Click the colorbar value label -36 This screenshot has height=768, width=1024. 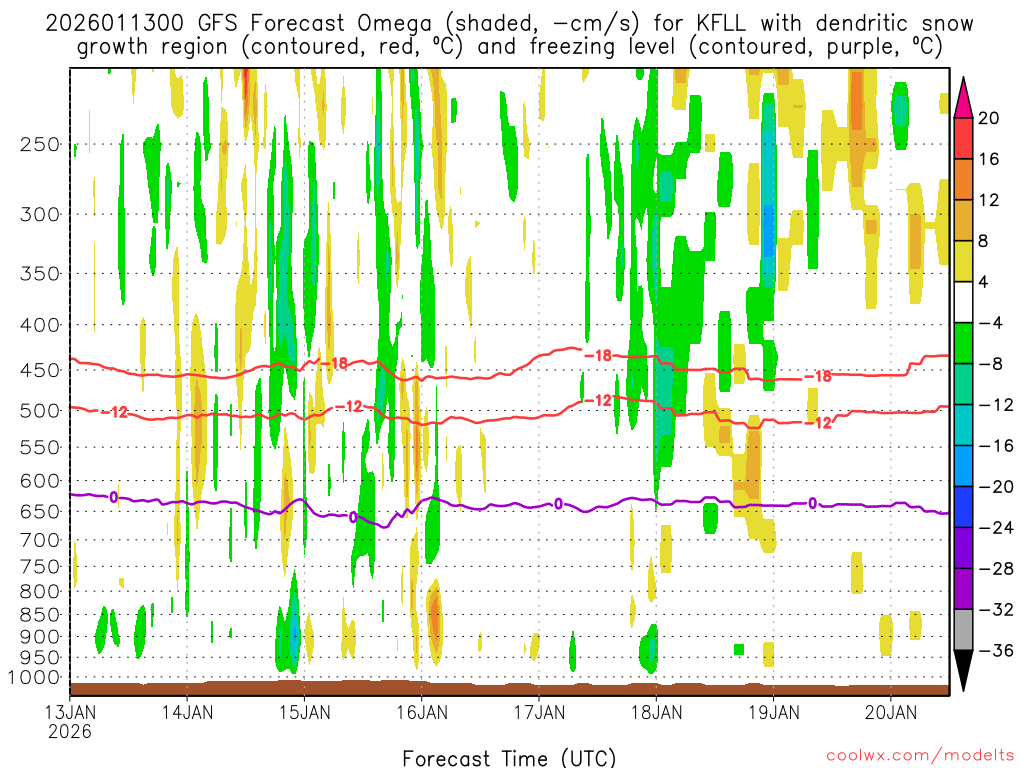click(x=996, y=650)
